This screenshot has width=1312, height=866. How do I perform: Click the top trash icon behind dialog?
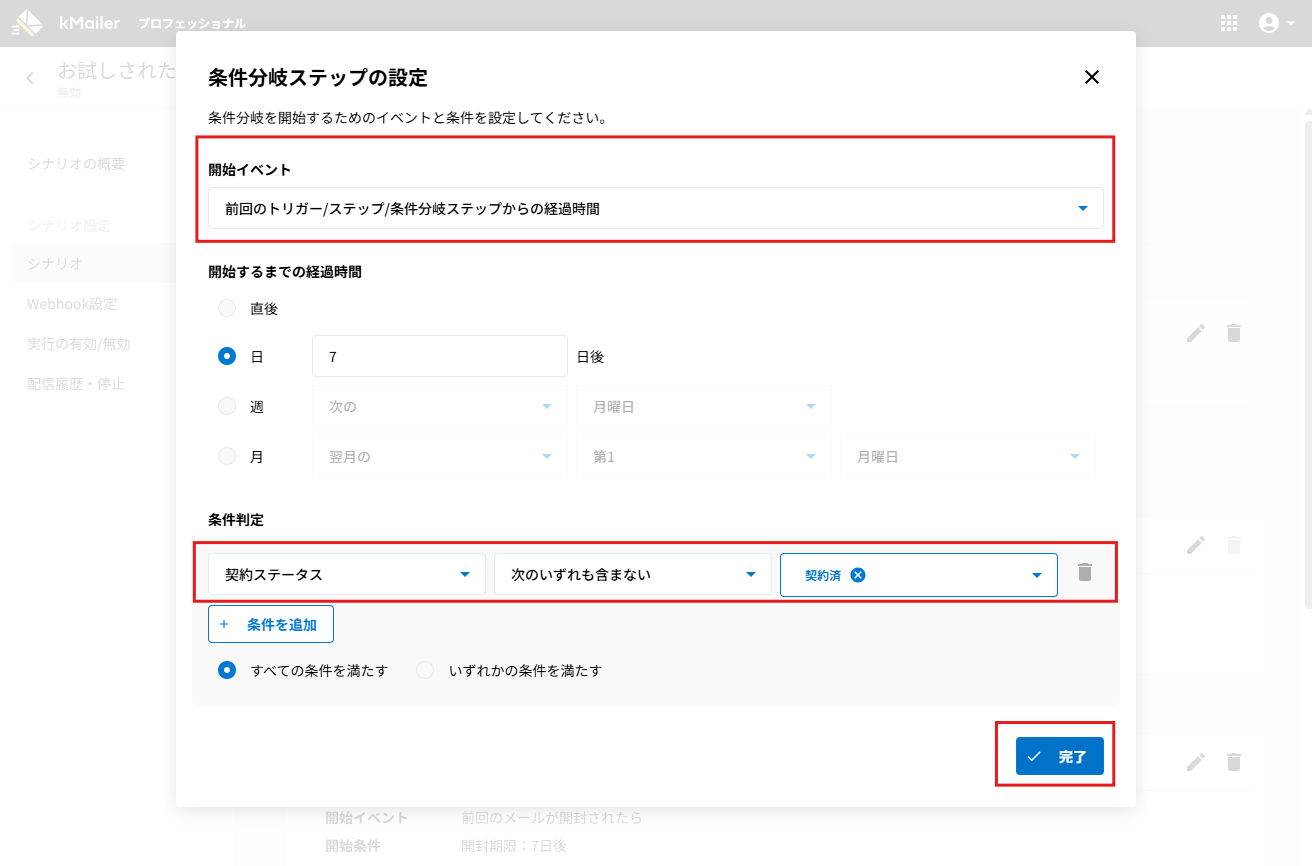pyautogui.click(x=1234, y=333)
